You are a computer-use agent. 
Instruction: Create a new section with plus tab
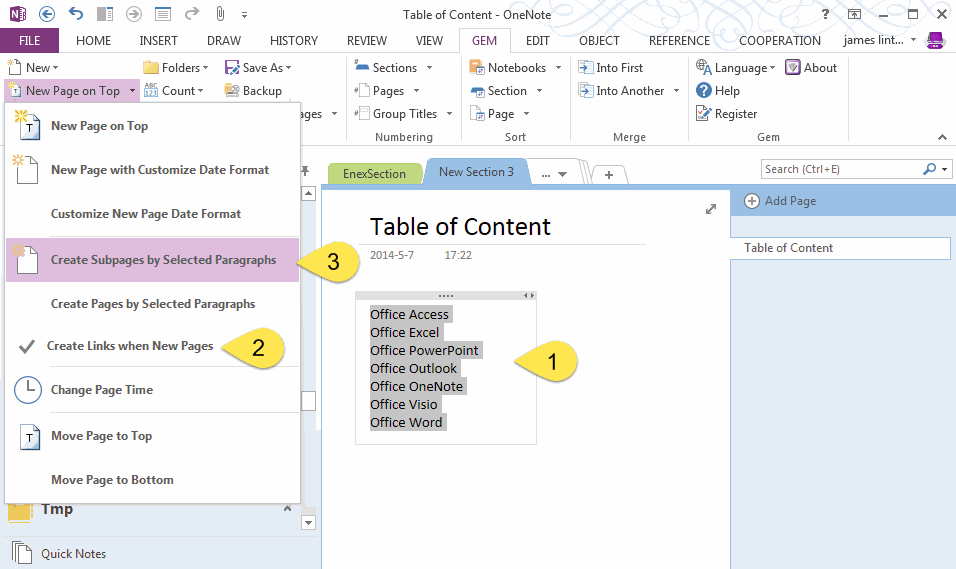coord(608,174)
